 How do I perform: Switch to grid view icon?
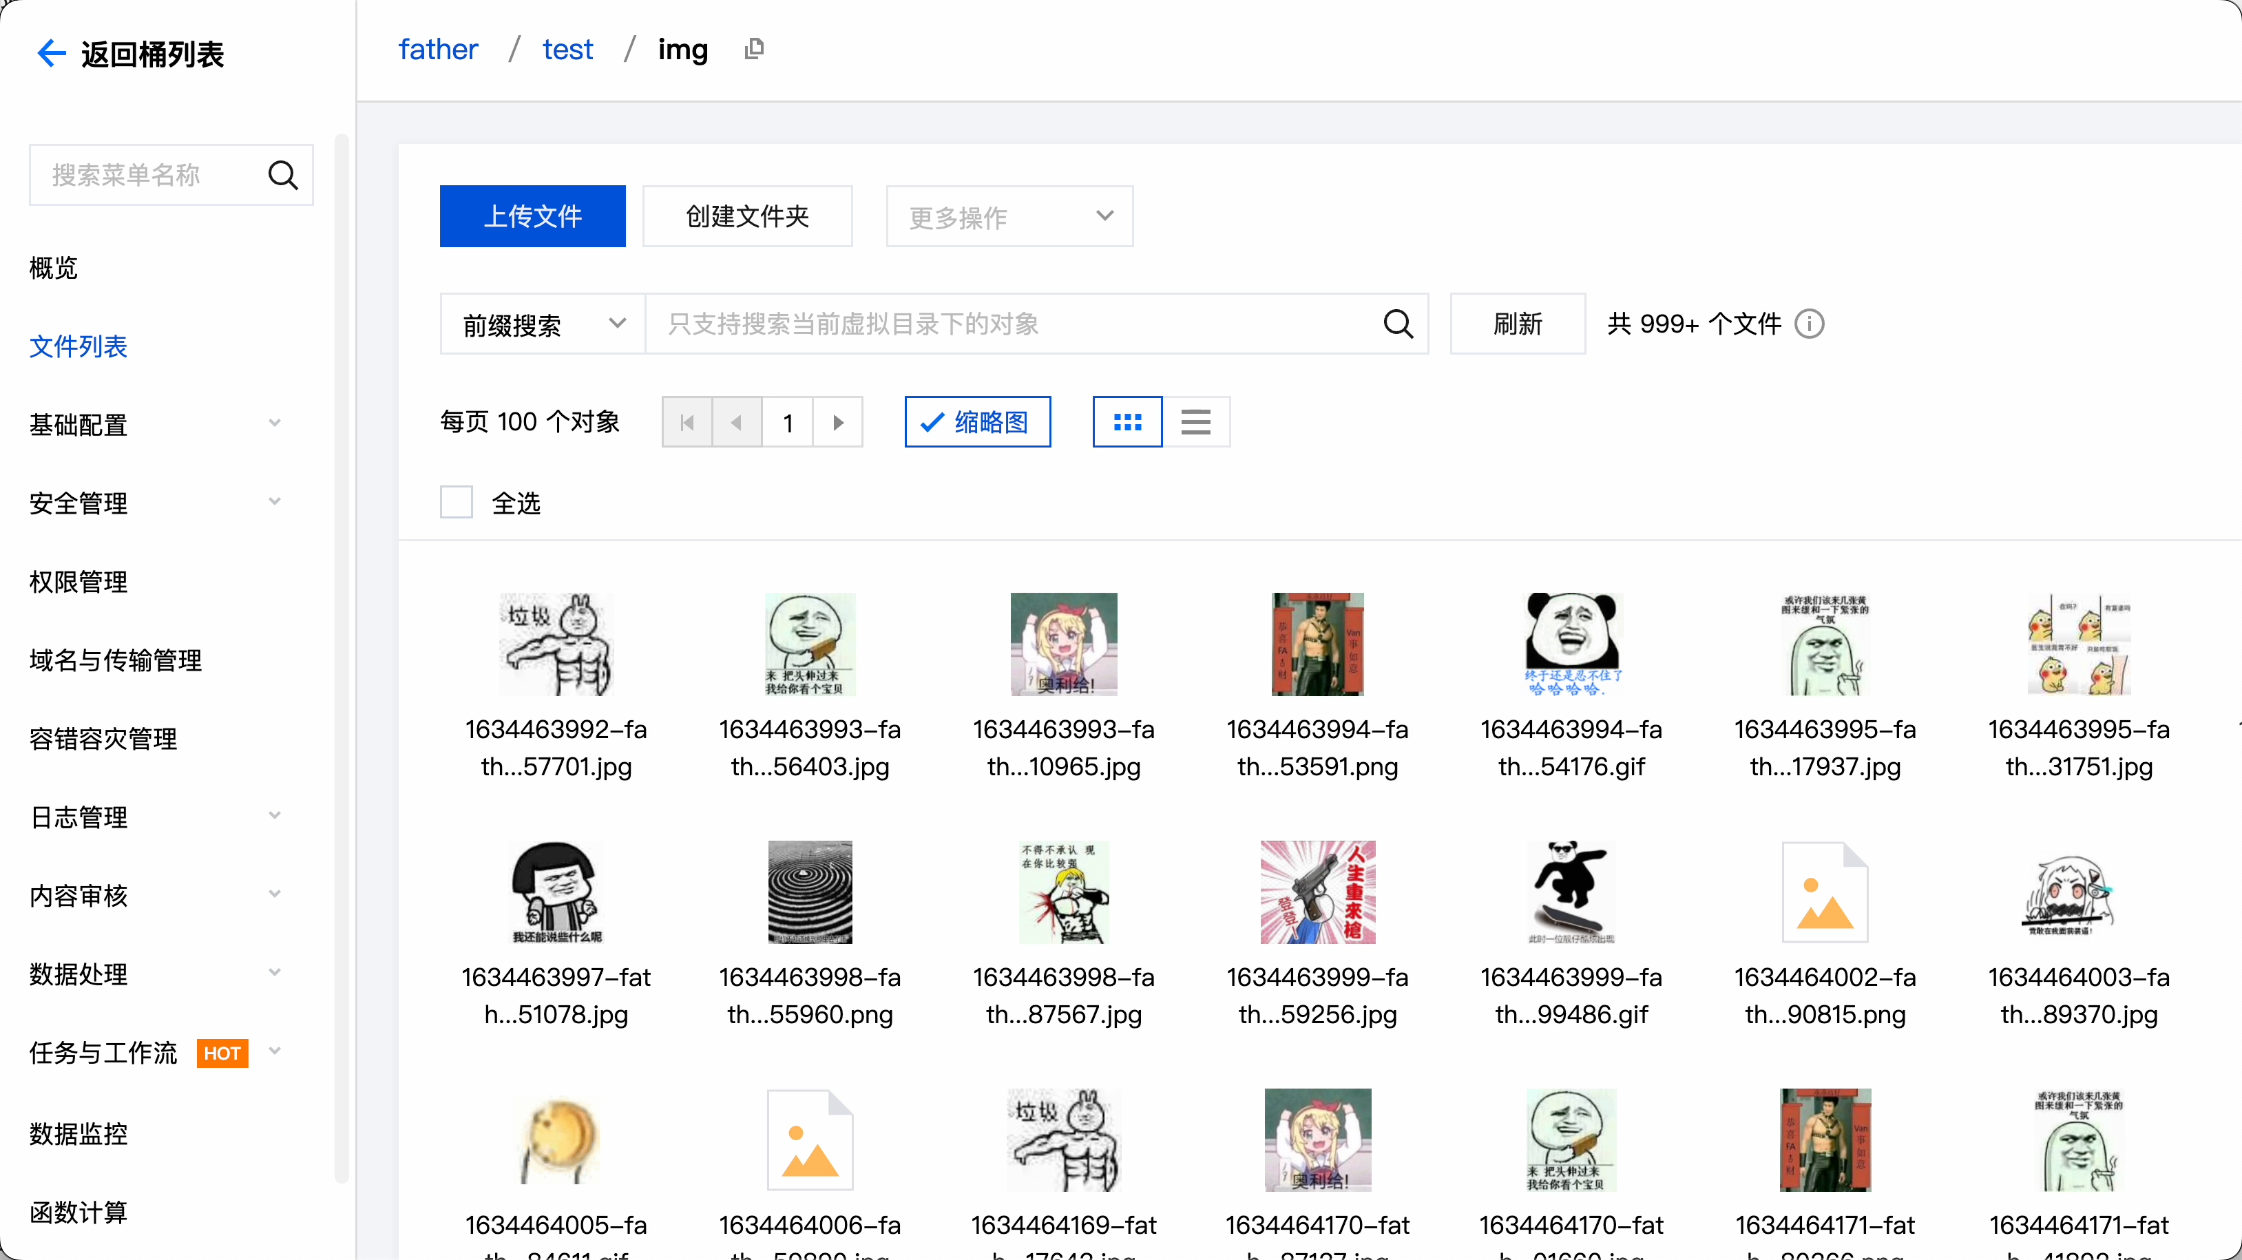tap(1127, 422)
